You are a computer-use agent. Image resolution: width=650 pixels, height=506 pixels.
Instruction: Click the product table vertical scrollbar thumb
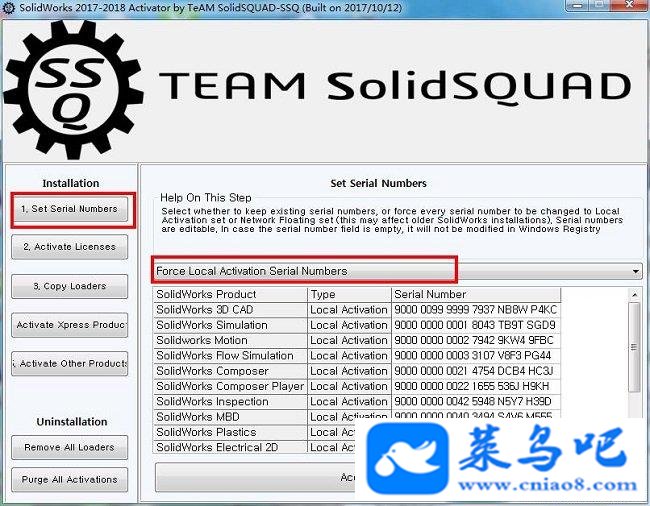tap(634, 347)
